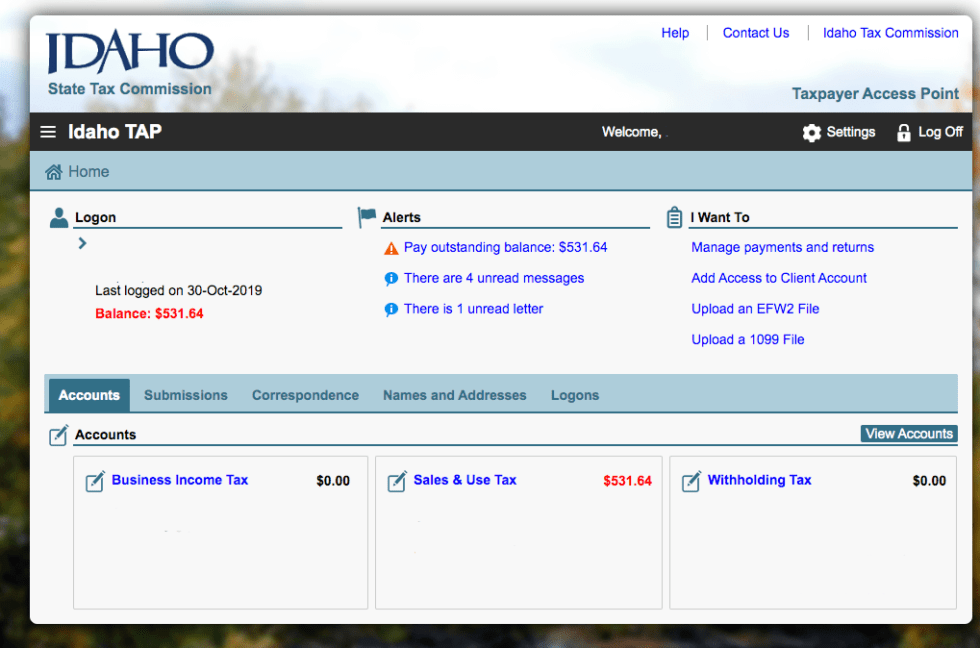Open Upload an EFW2 File link
Viewport: 980px width, 648px height.
pos(755,309)
